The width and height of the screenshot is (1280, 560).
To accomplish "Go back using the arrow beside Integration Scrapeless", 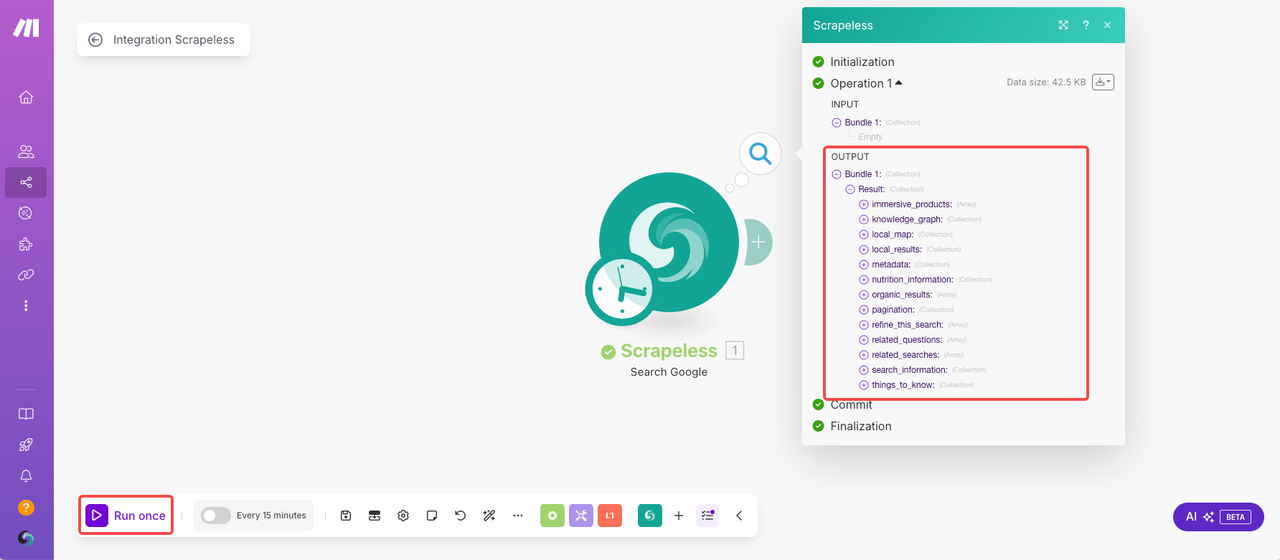I will point(95,40).
